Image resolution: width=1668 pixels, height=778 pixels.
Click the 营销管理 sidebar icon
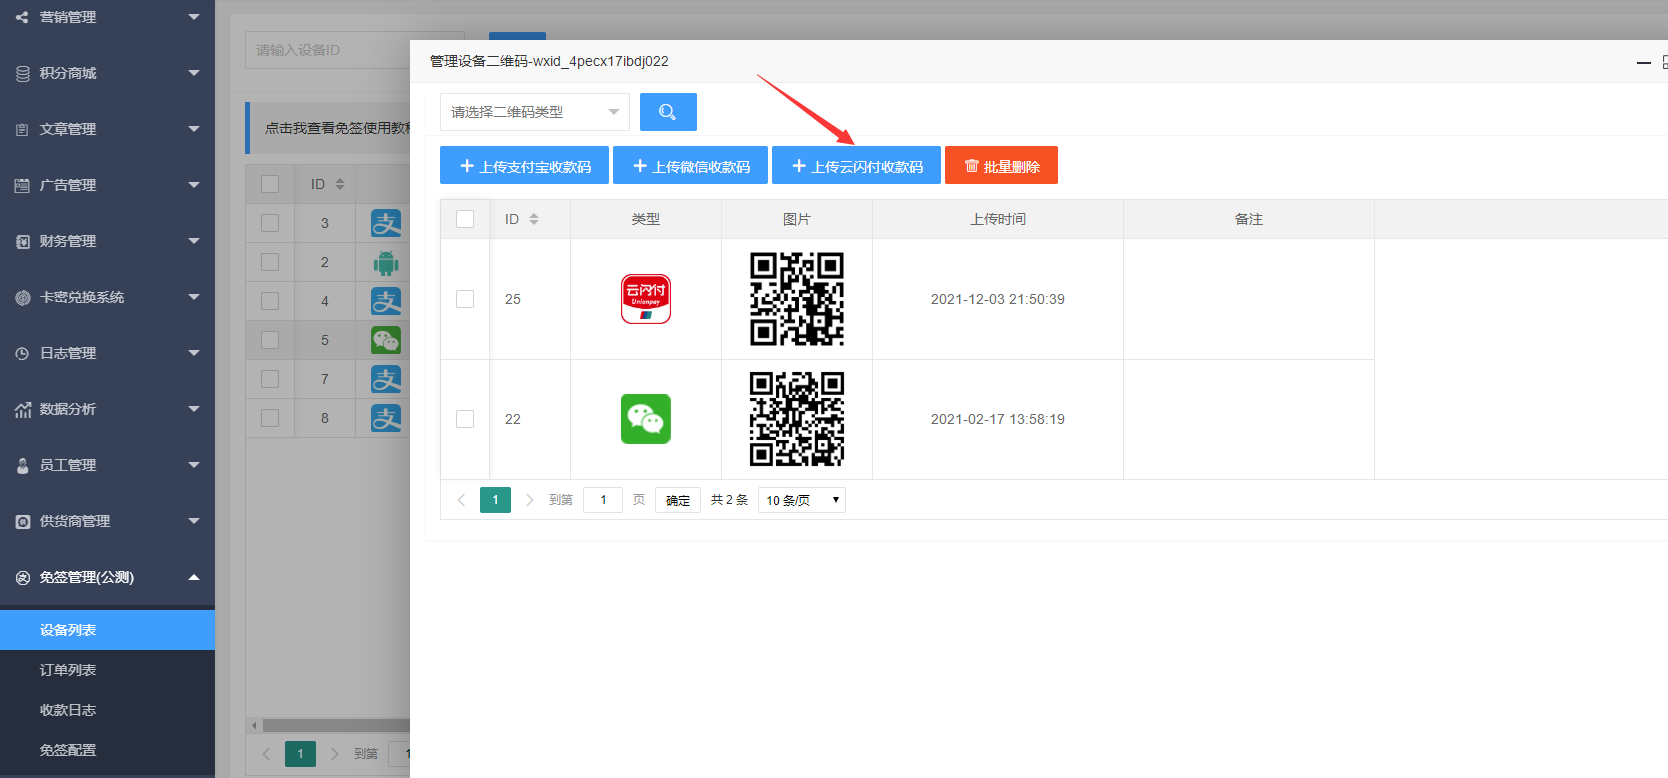[x=22, y=17]
